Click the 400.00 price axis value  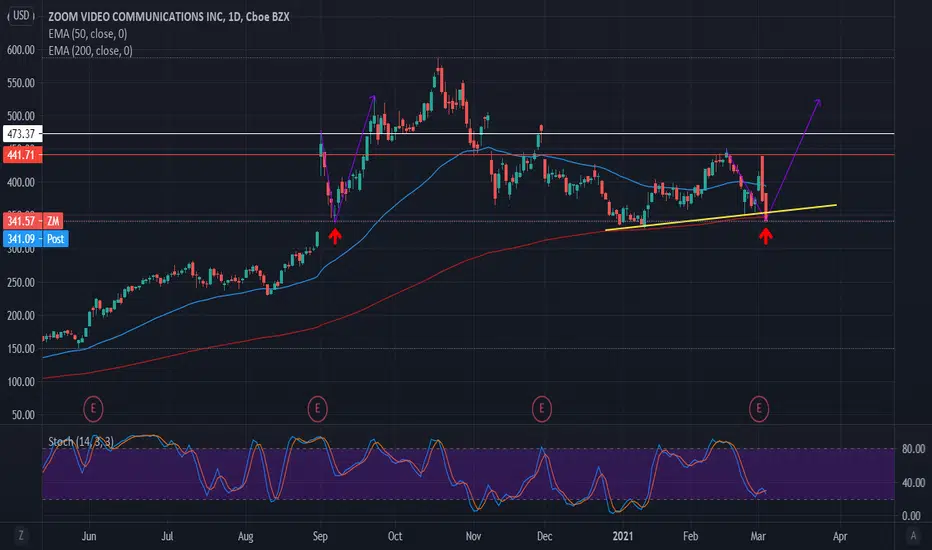tap(21, 183)
